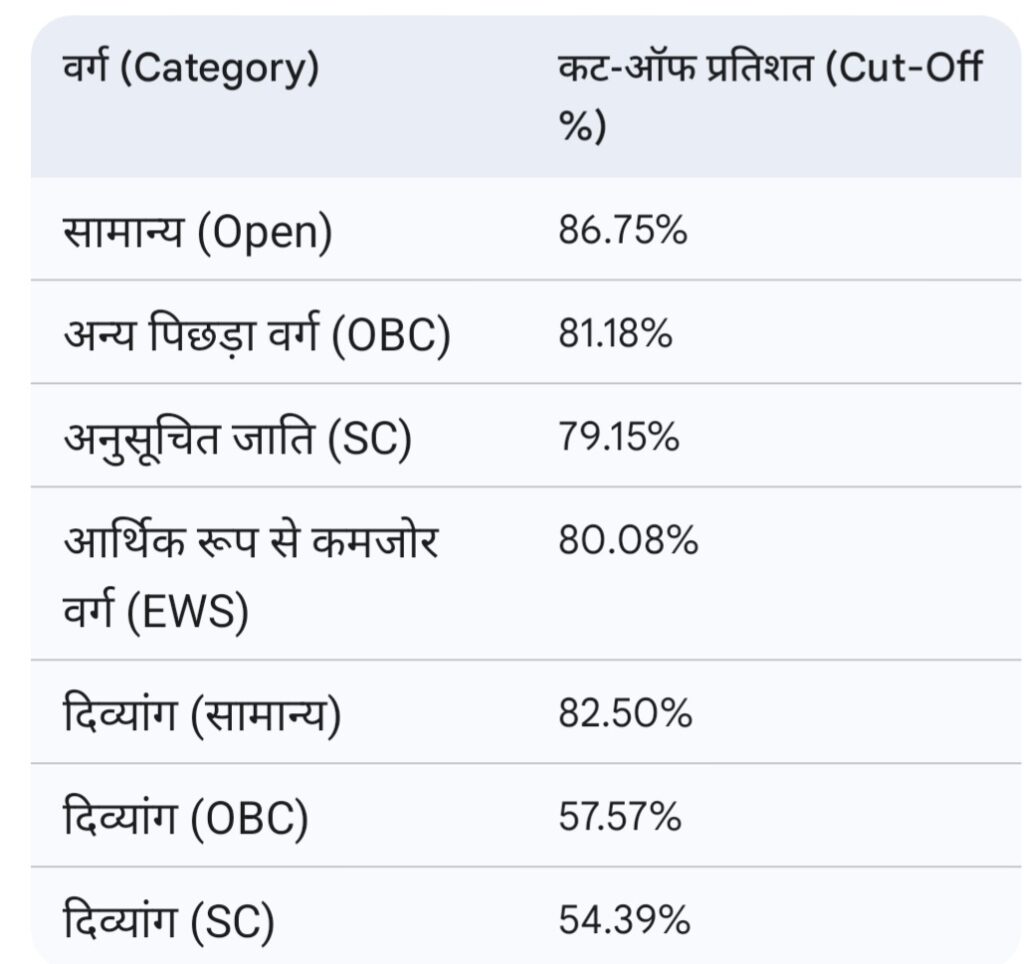Viewport: 1024px width, 964px height.
Task: Click the अन्य पिछड़ा वर्ग text
Action: tap(191, 336)
